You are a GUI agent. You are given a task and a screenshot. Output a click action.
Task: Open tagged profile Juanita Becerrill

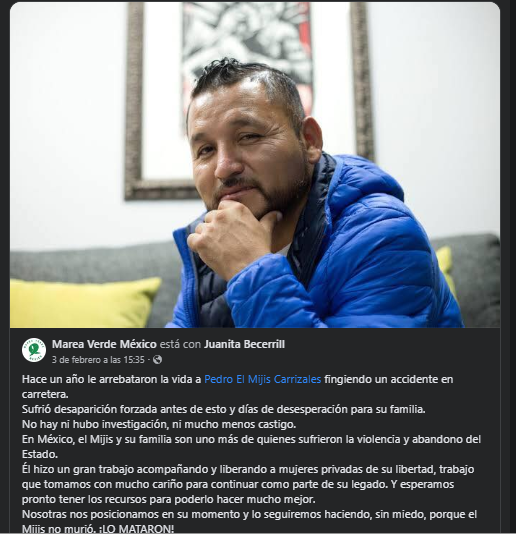pyautogui.click(x=244, y=344)
